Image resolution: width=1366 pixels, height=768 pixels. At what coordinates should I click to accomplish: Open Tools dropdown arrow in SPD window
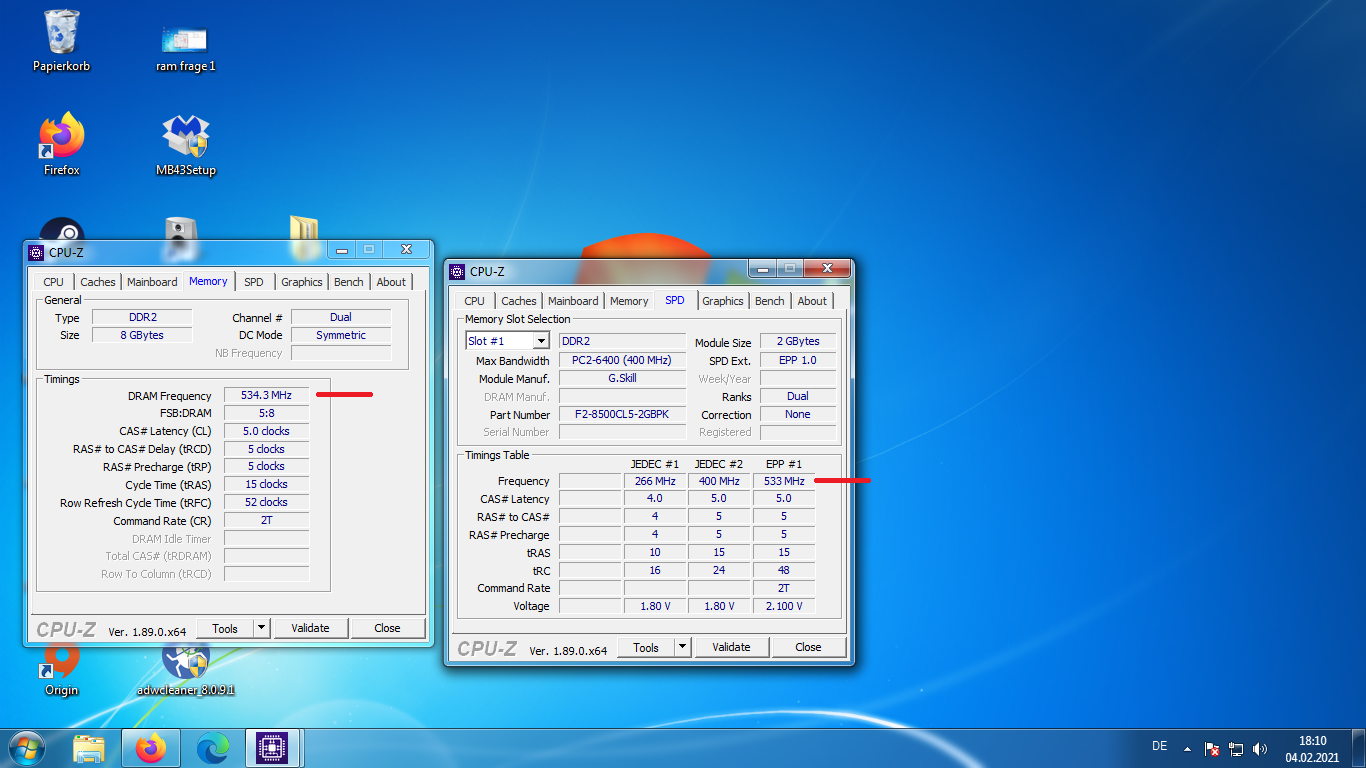pyautogui.click(x=682, y=647)
